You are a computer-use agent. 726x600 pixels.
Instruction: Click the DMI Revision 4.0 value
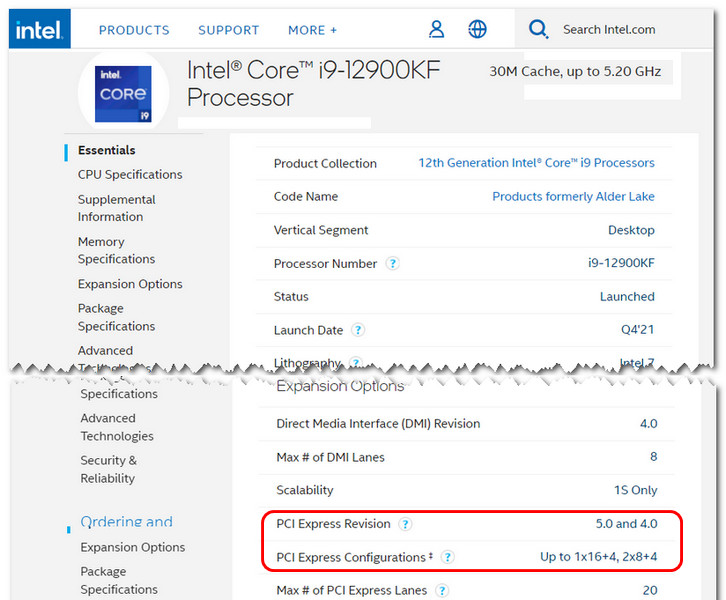(649, 424)
